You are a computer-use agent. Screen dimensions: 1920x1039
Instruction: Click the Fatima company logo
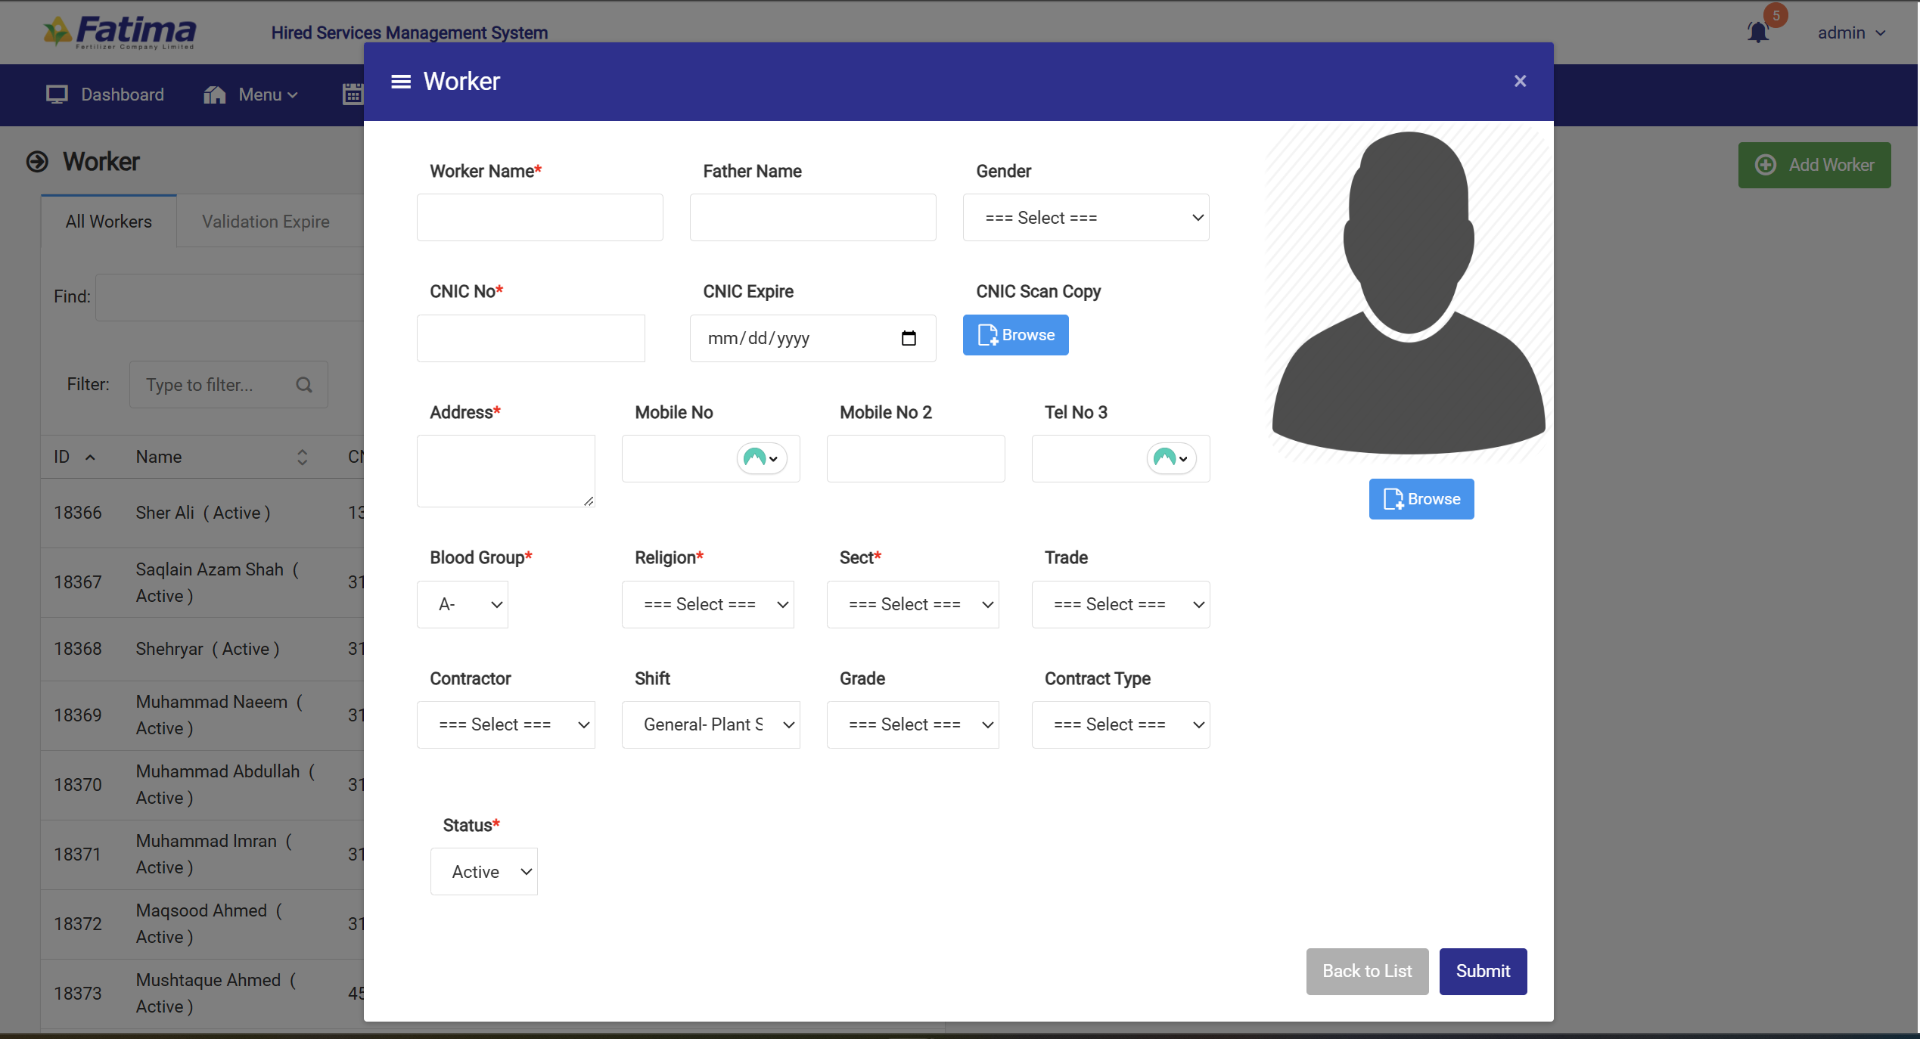point(119,31)
